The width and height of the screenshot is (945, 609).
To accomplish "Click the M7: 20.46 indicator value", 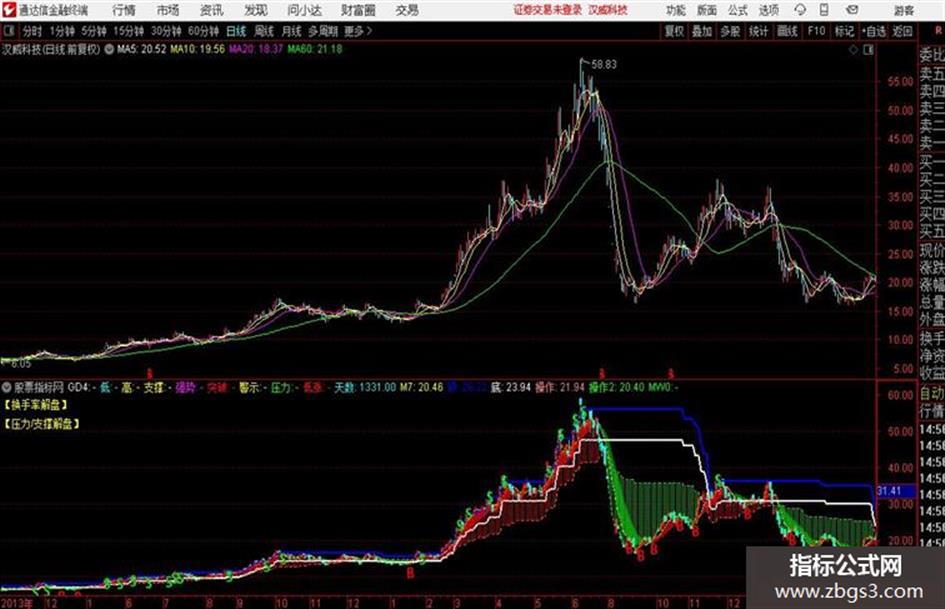I will [421, 387].
